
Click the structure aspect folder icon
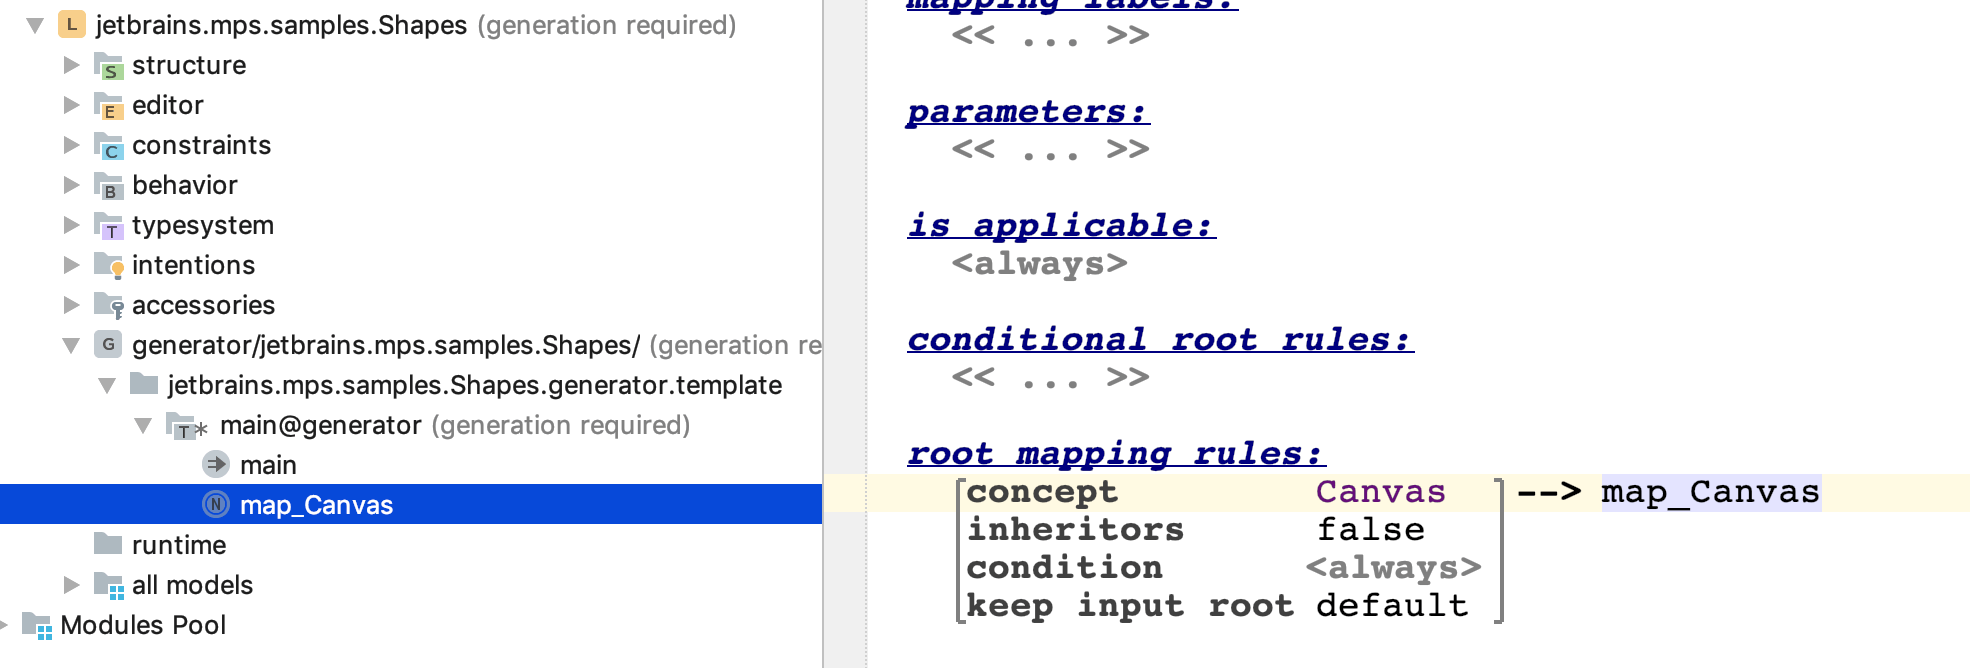pyautogui.click(x=108, y=65)
